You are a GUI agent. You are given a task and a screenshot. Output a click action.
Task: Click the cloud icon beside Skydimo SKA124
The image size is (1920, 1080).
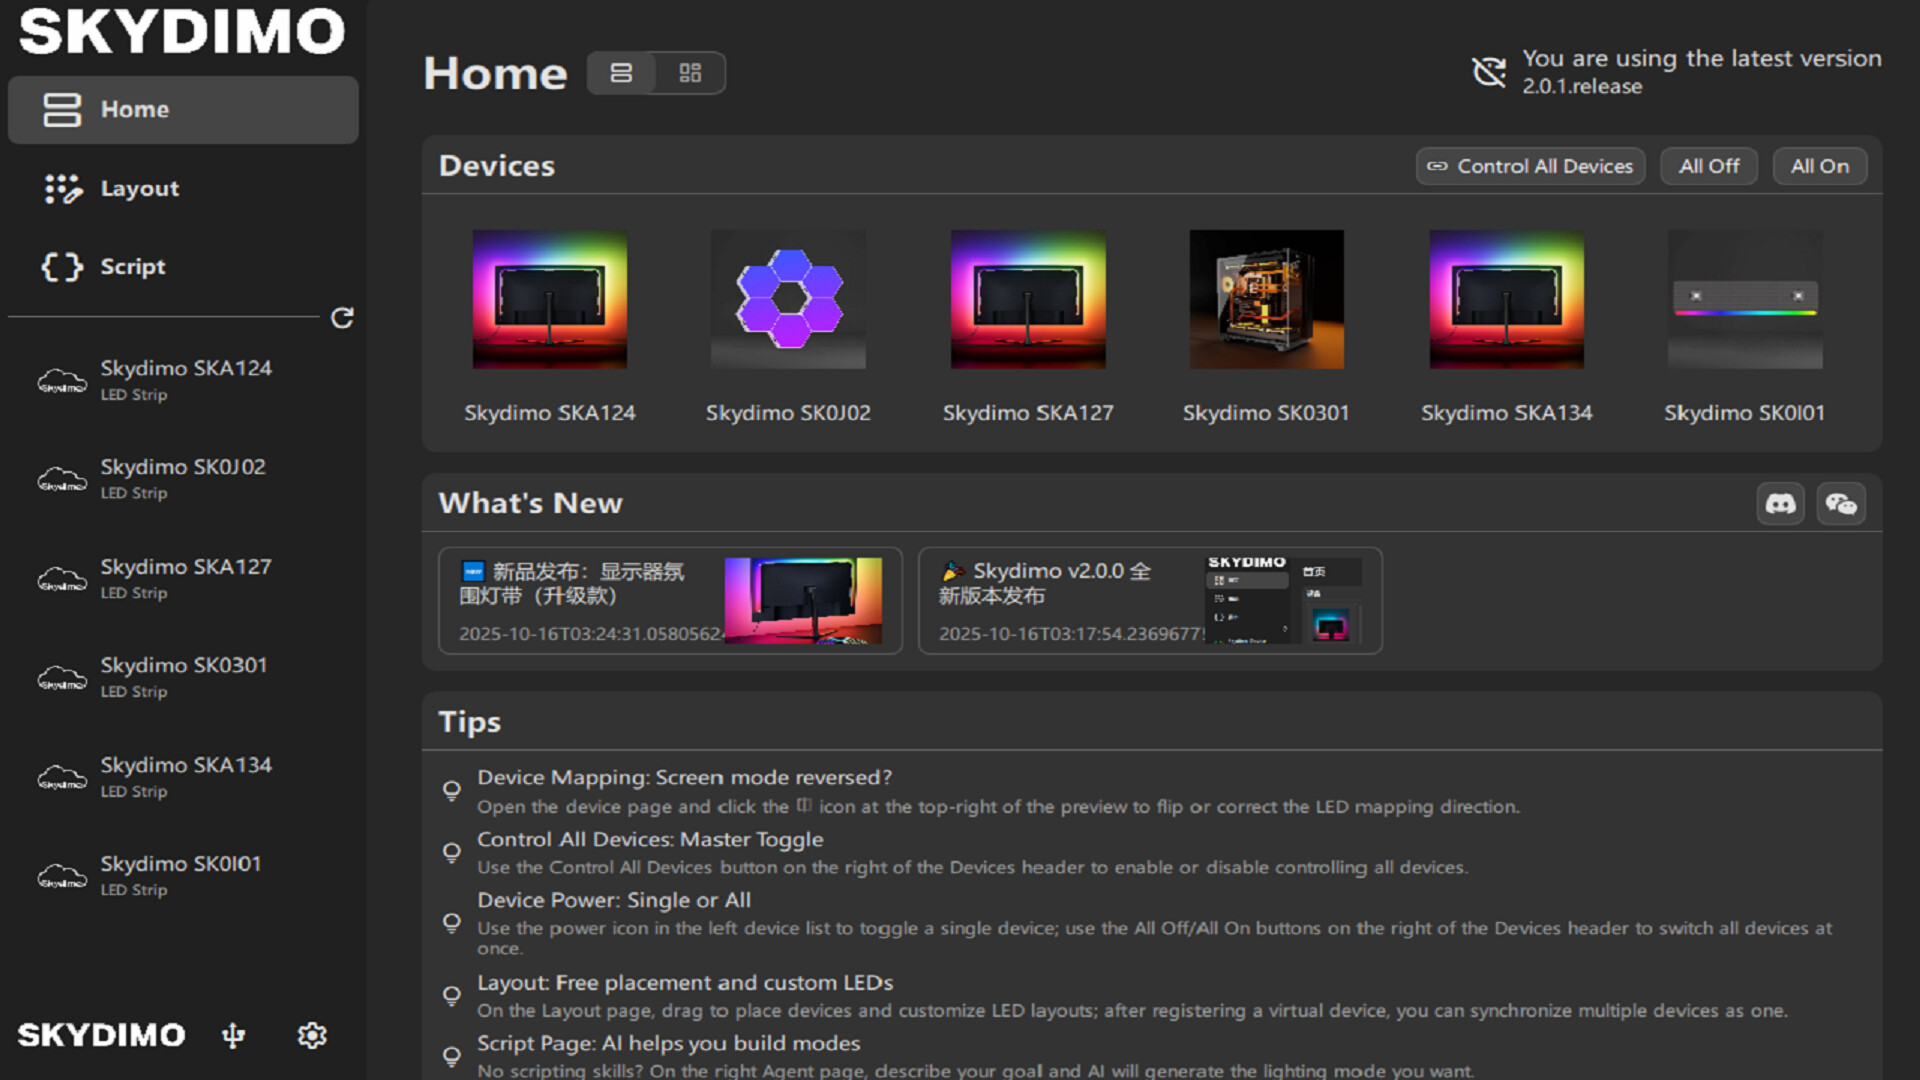pos(62,380)
